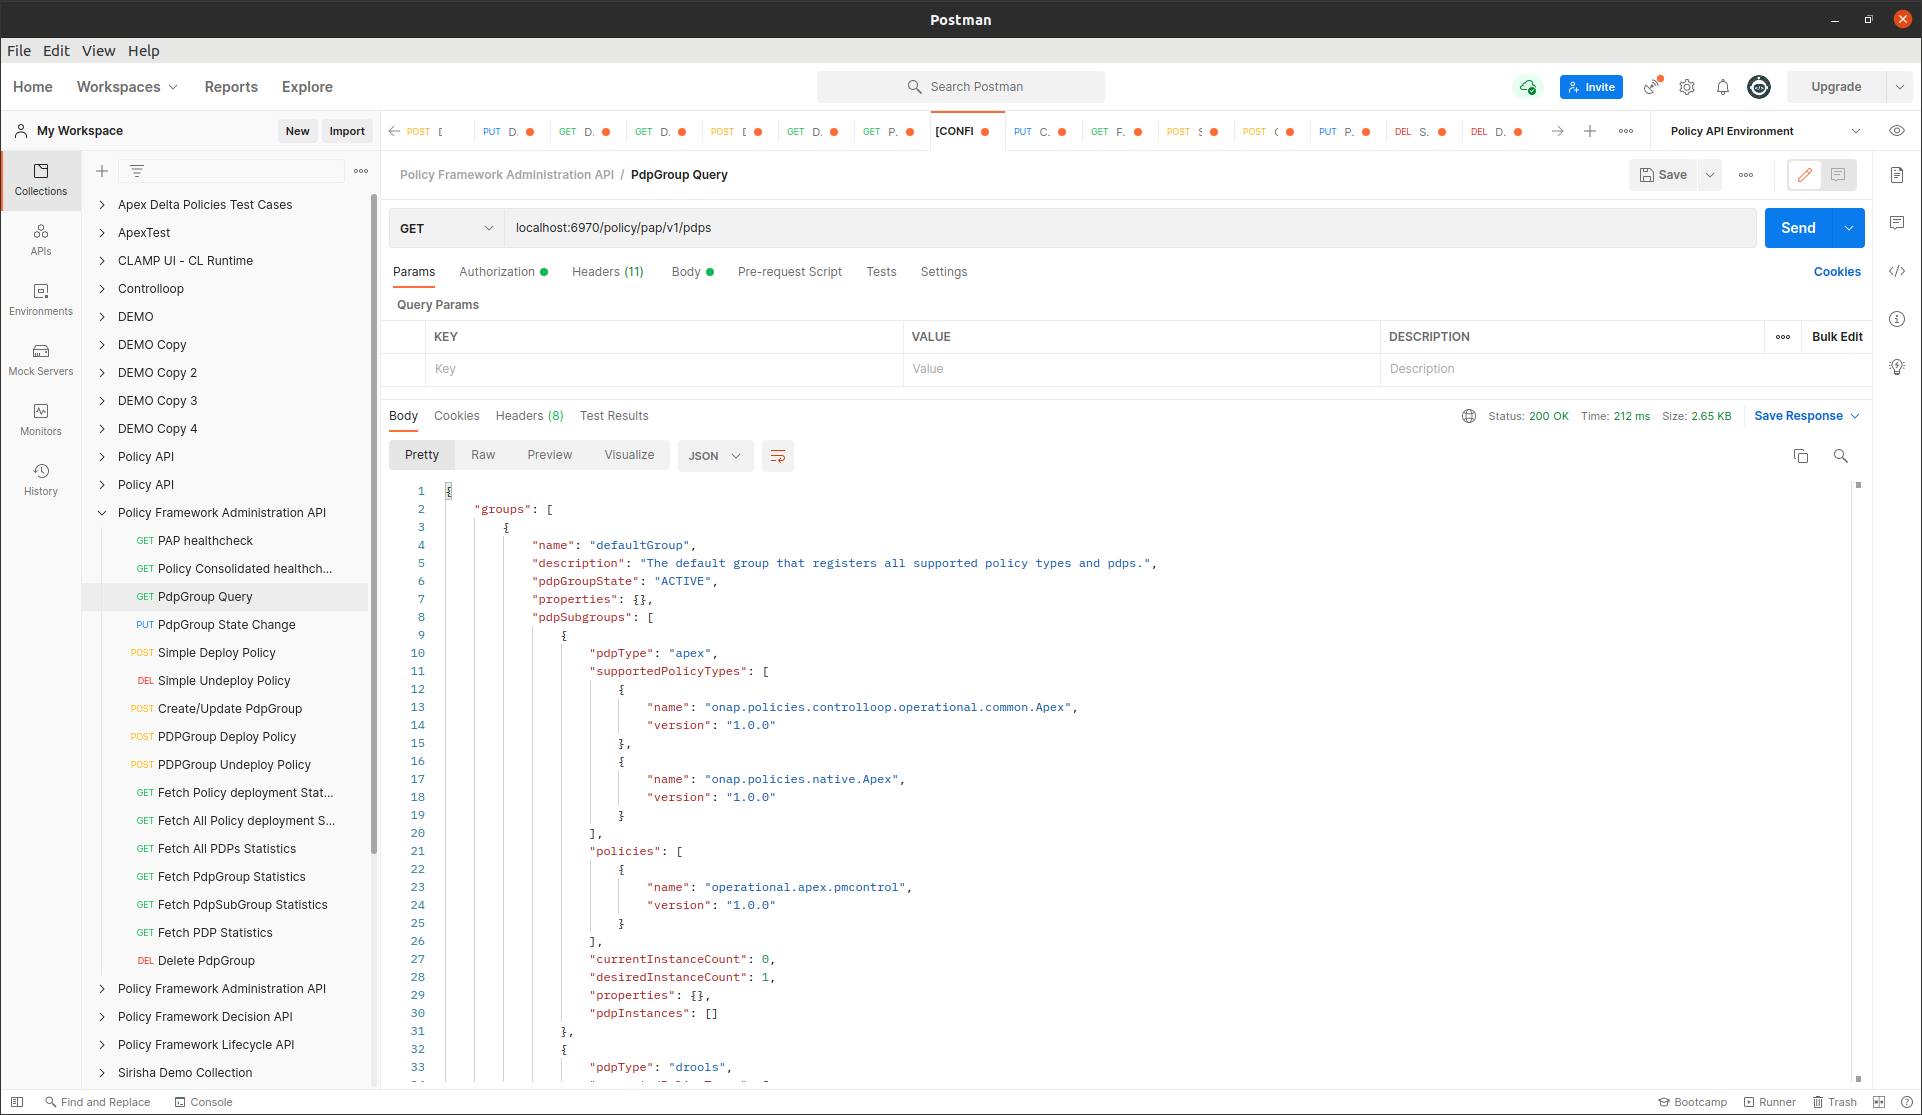This screenshot has height=1115, width=1922.
Task: Click the Search Postman box
Action: tap(961, 87)
